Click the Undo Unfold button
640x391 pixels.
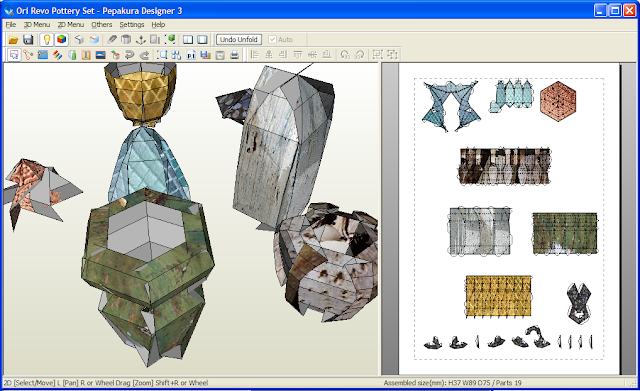coord(239,40)
